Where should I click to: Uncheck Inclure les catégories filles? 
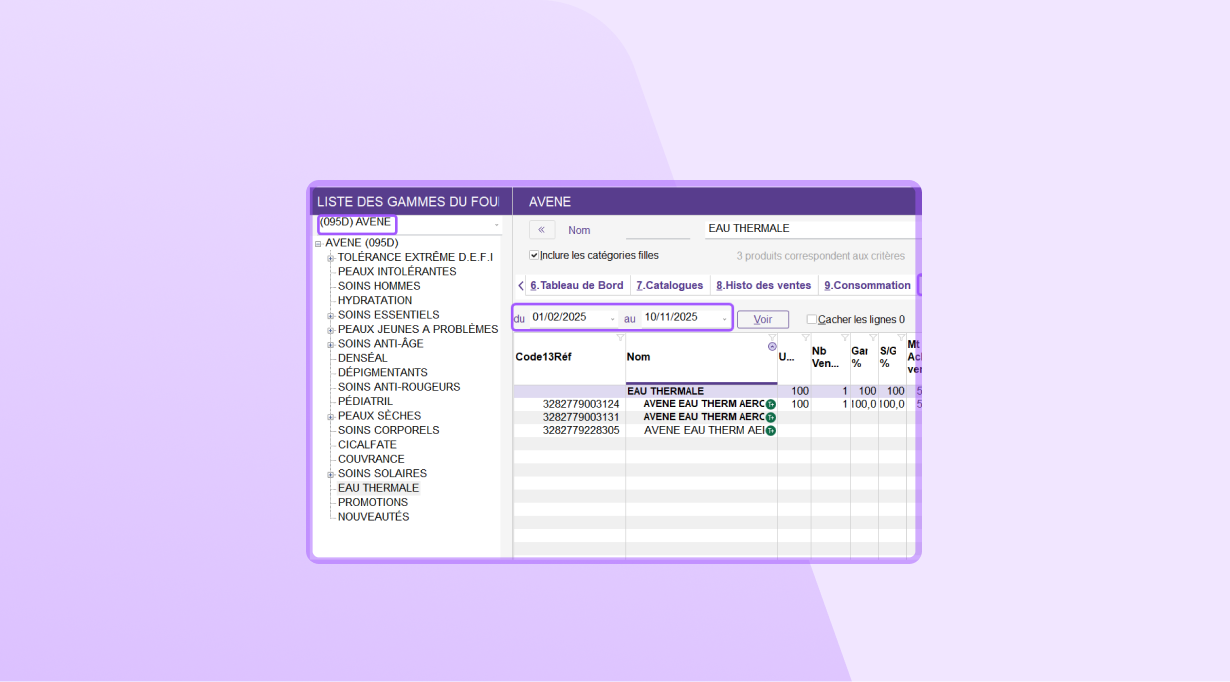click(534, 256)
